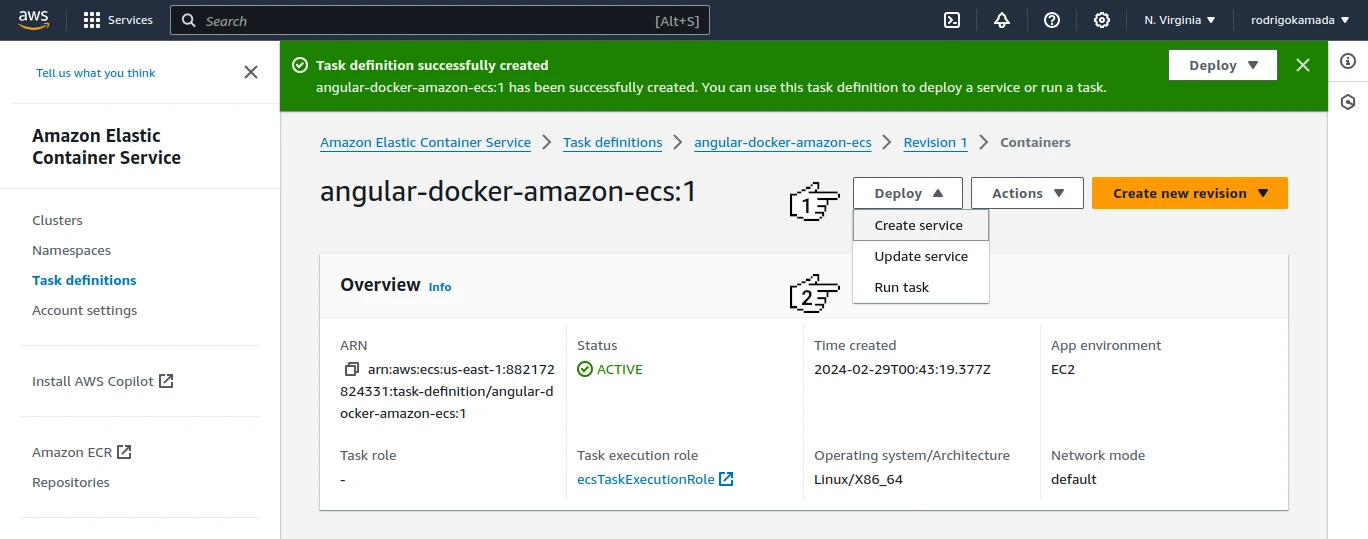Select Create service from the Deploy menu
The height and width of the screenshot is (539, 1368).
point(921,225)
